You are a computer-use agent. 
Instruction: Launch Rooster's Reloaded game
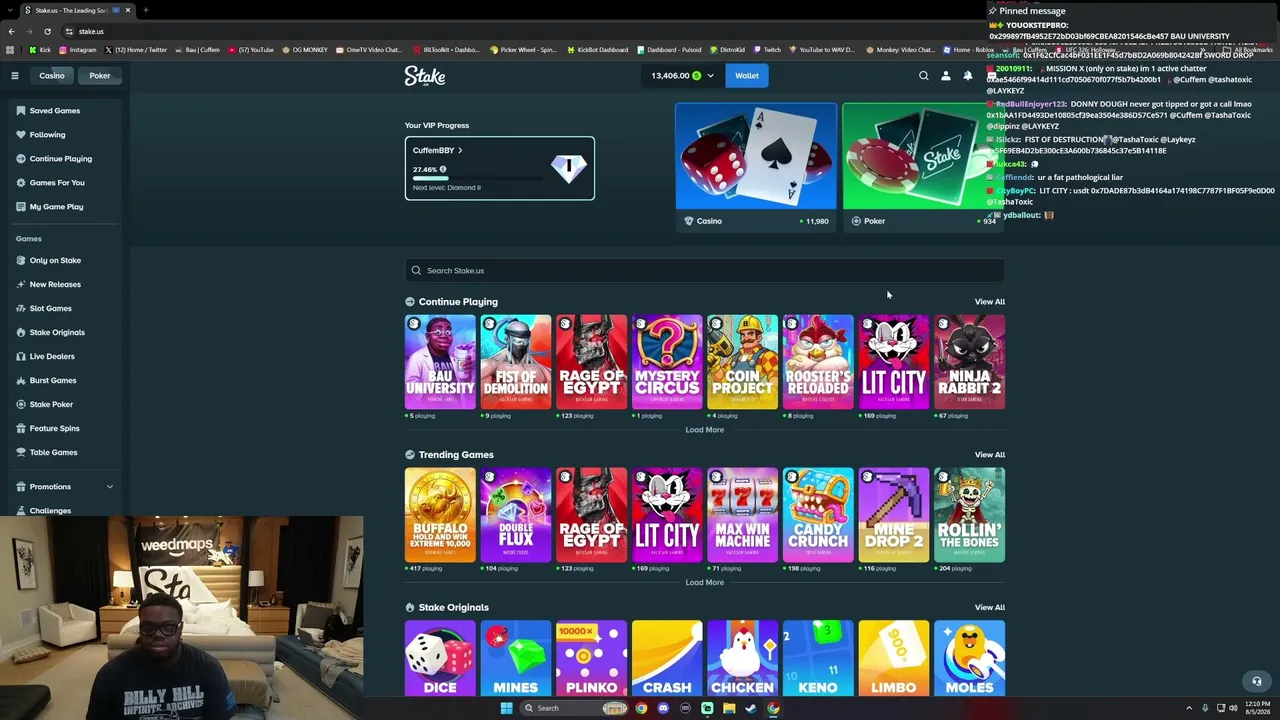point(818,362)
